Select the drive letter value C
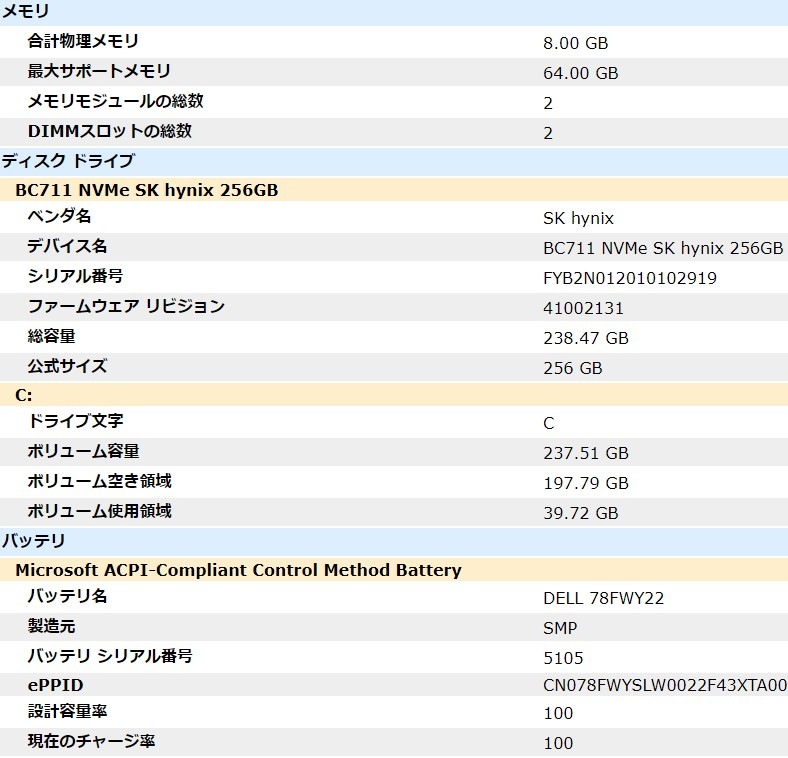 tap(548, 423)
